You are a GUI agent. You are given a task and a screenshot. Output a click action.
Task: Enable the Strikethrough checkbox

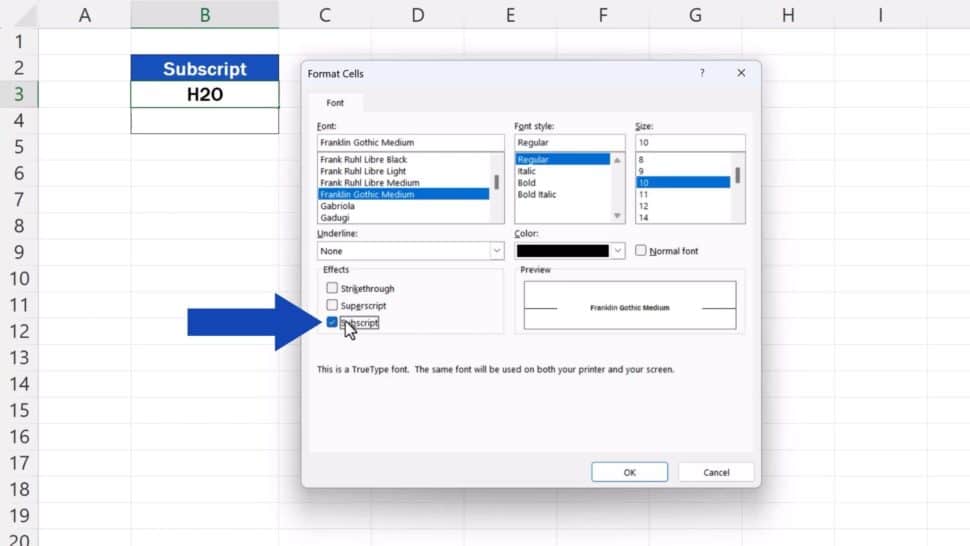332,288
